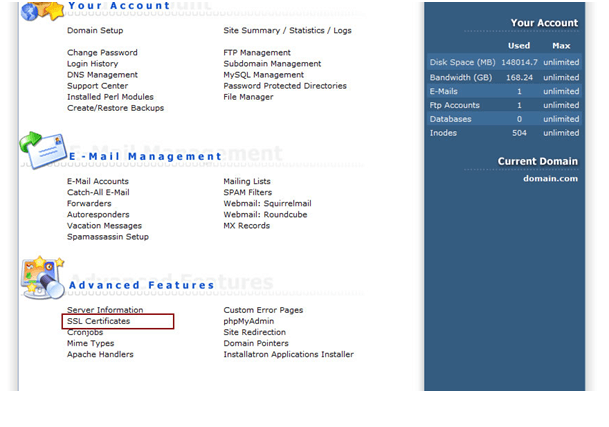The height and width of the screenshot is (427, 609).
Task: Open Mime Types
Action: [90, 343]
